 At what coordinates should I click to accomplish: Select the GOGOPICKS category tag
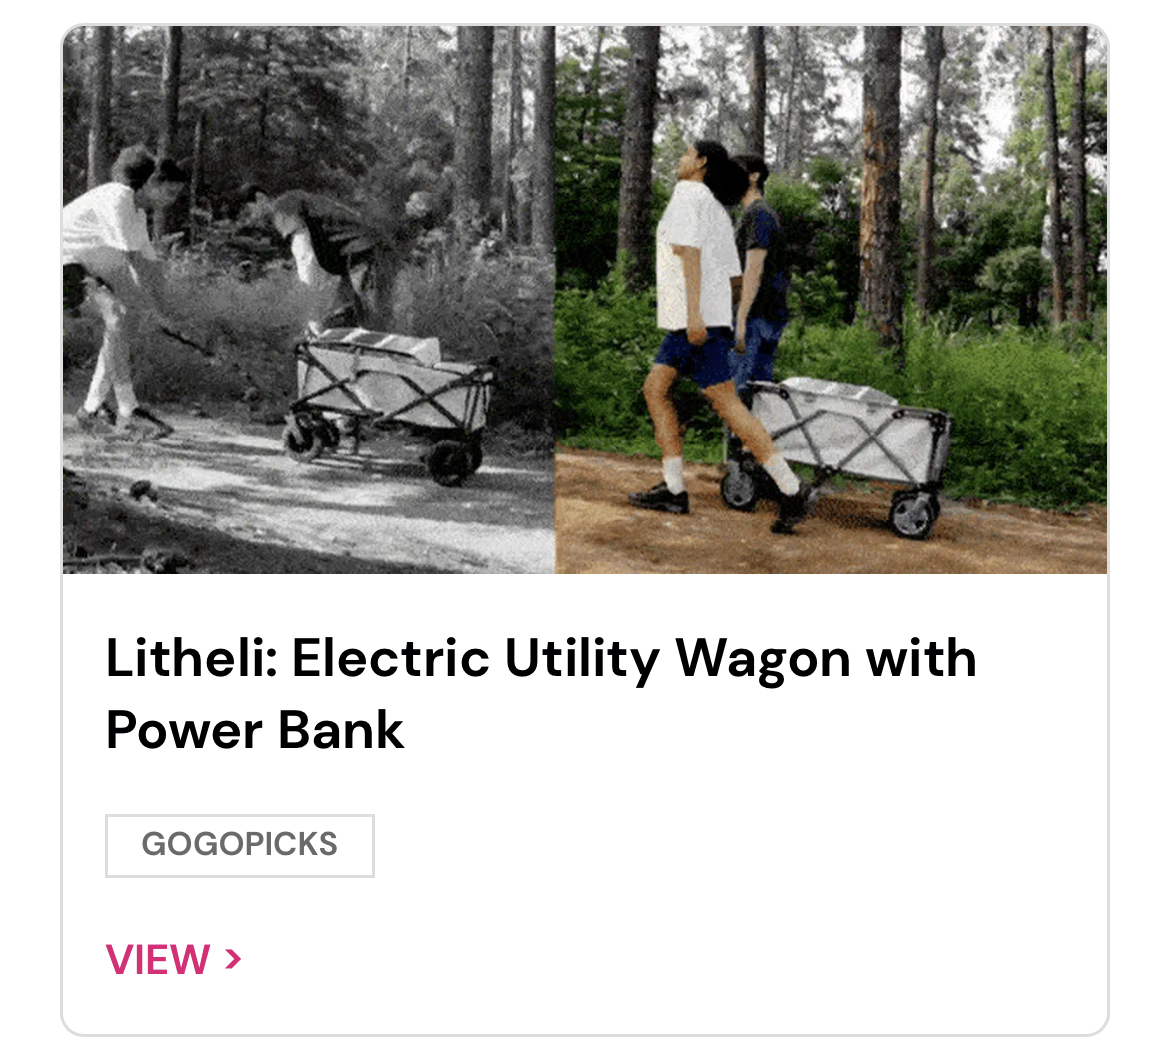point(240,845)
